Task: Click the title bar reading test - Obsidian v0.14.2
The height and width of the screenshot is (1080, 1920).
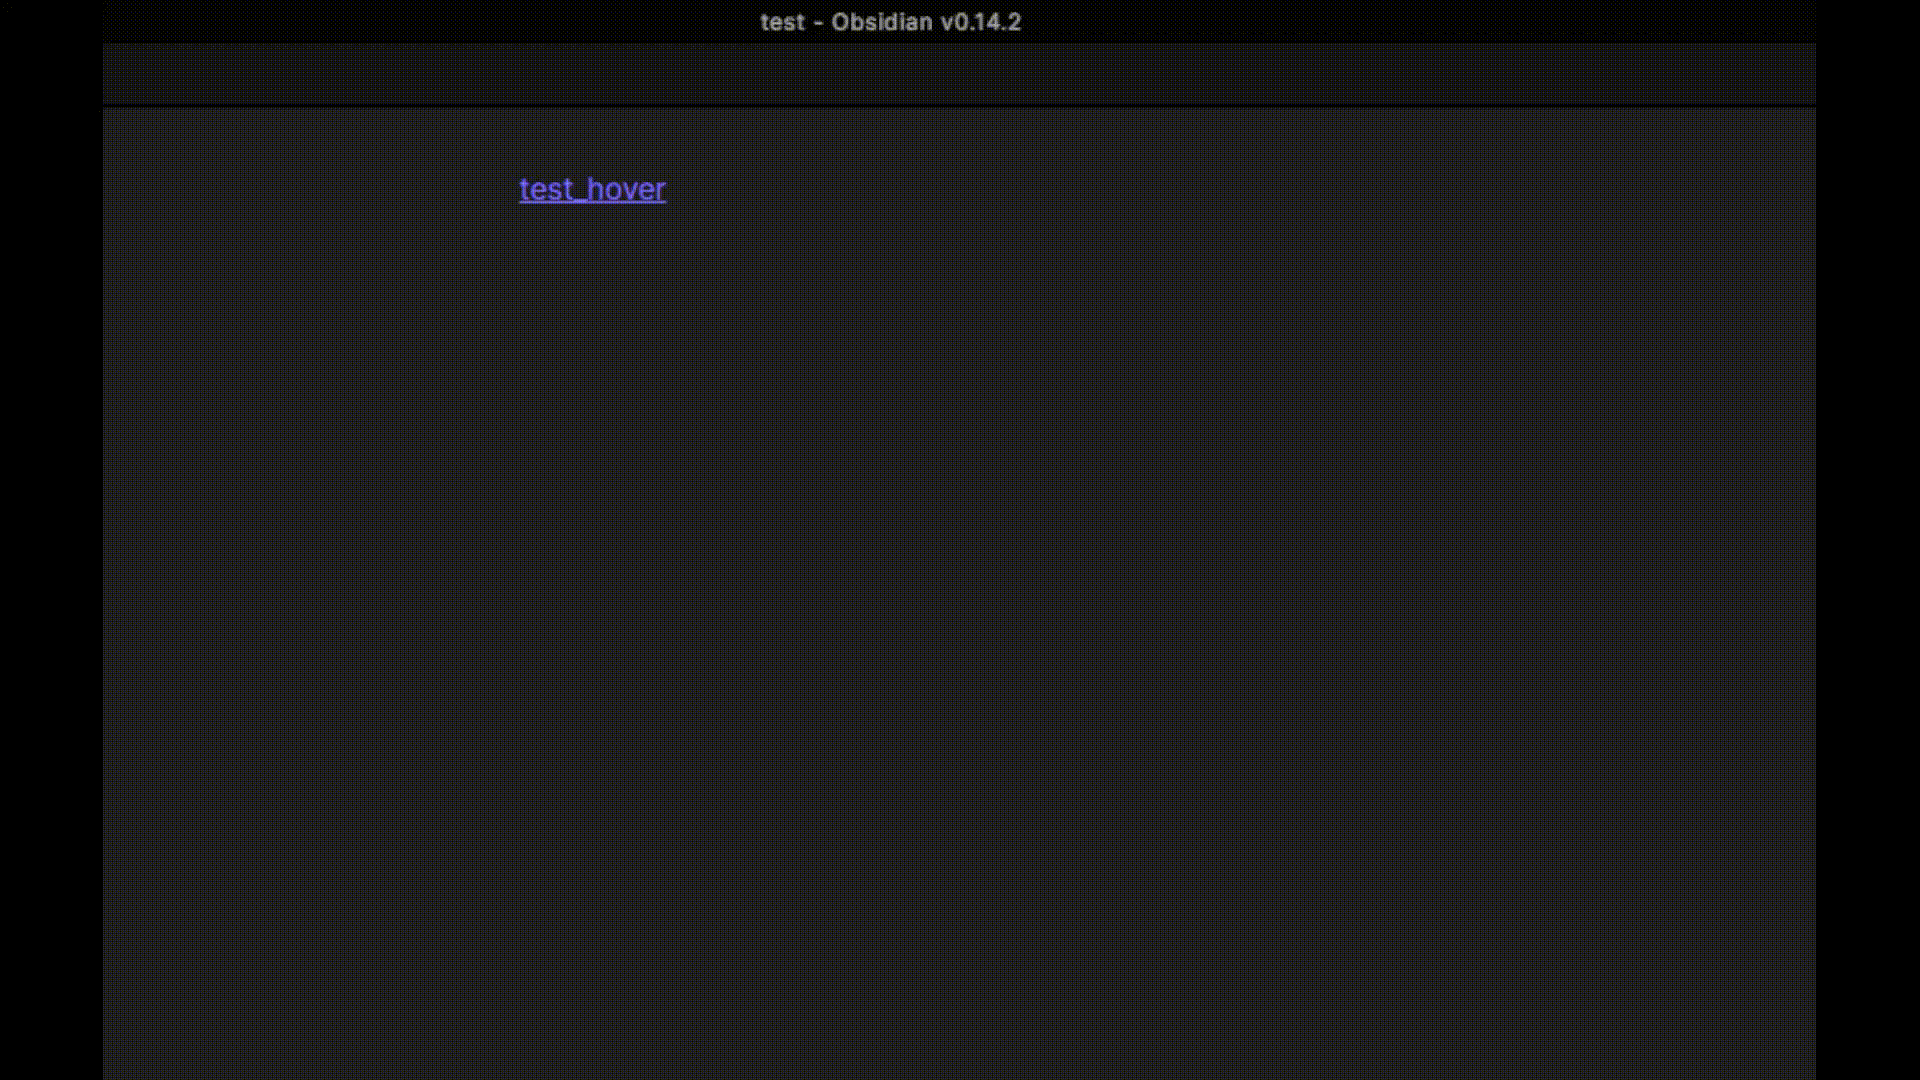Action: coord(890,21)
